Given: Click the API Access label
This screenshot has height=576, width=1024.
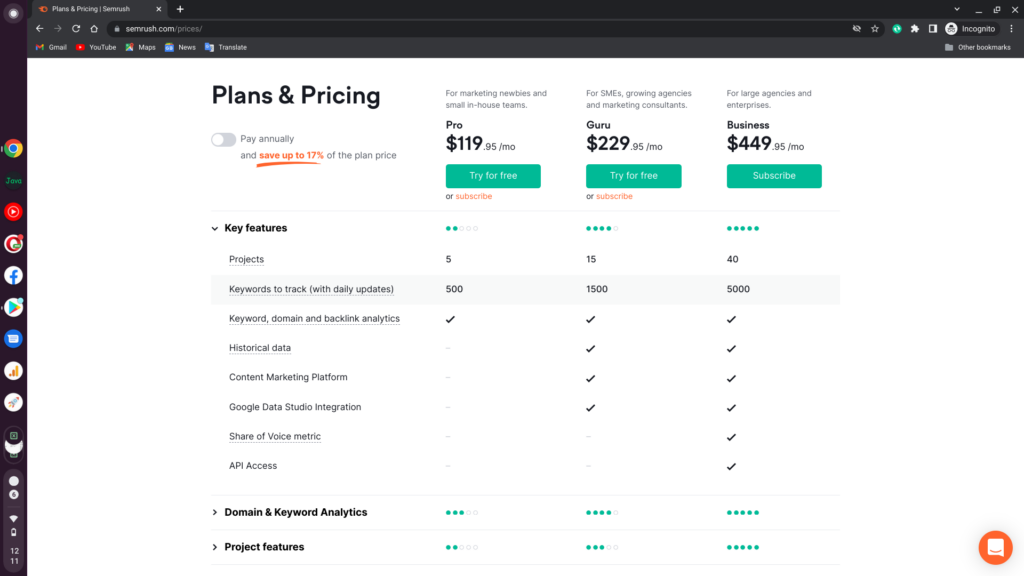Looking at the screenshot, I should 253,466.
